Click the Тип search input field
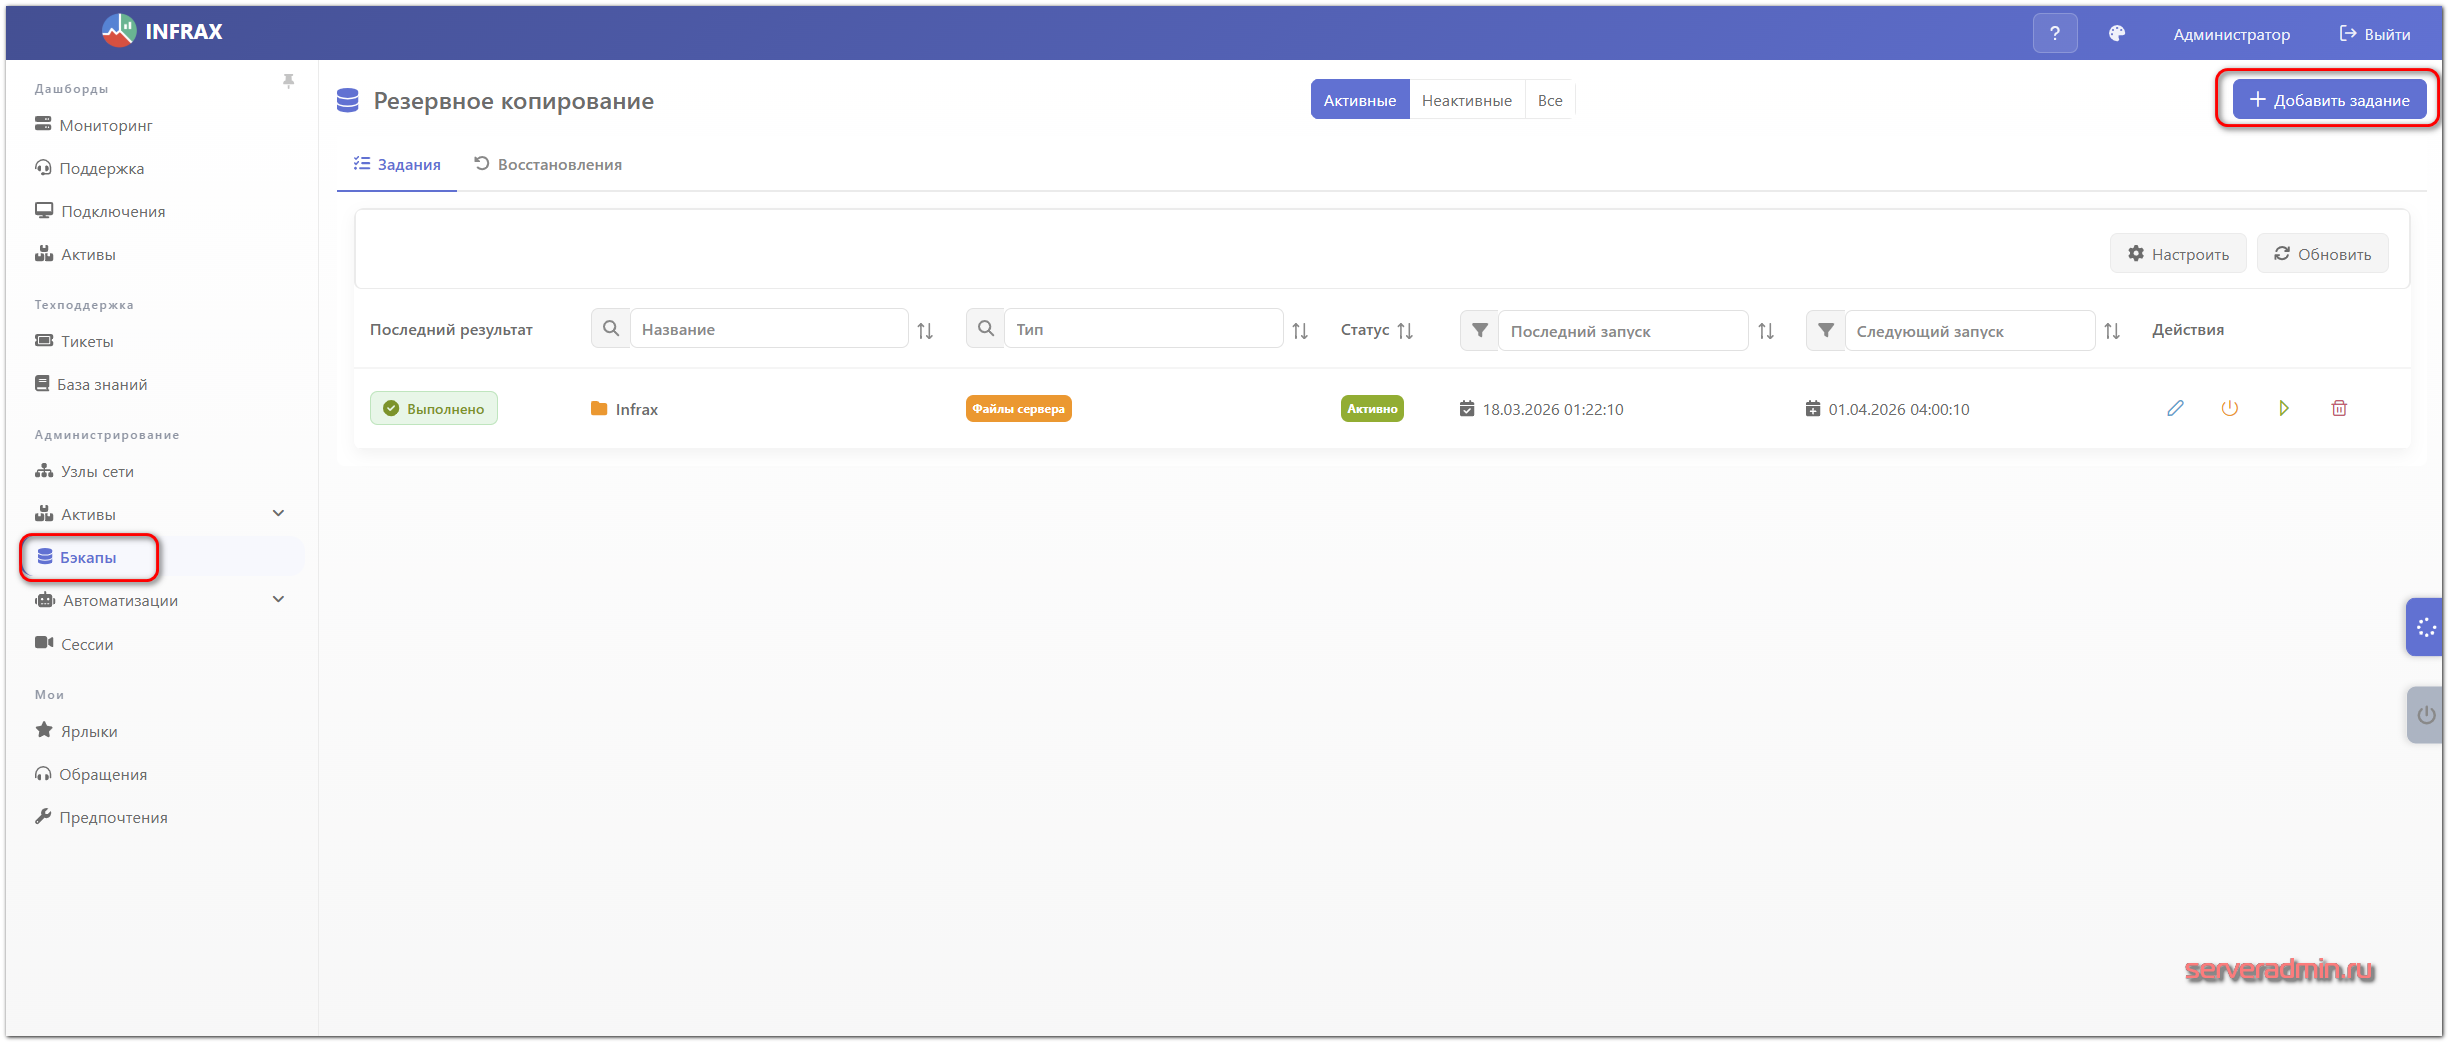 [1142, 329]
